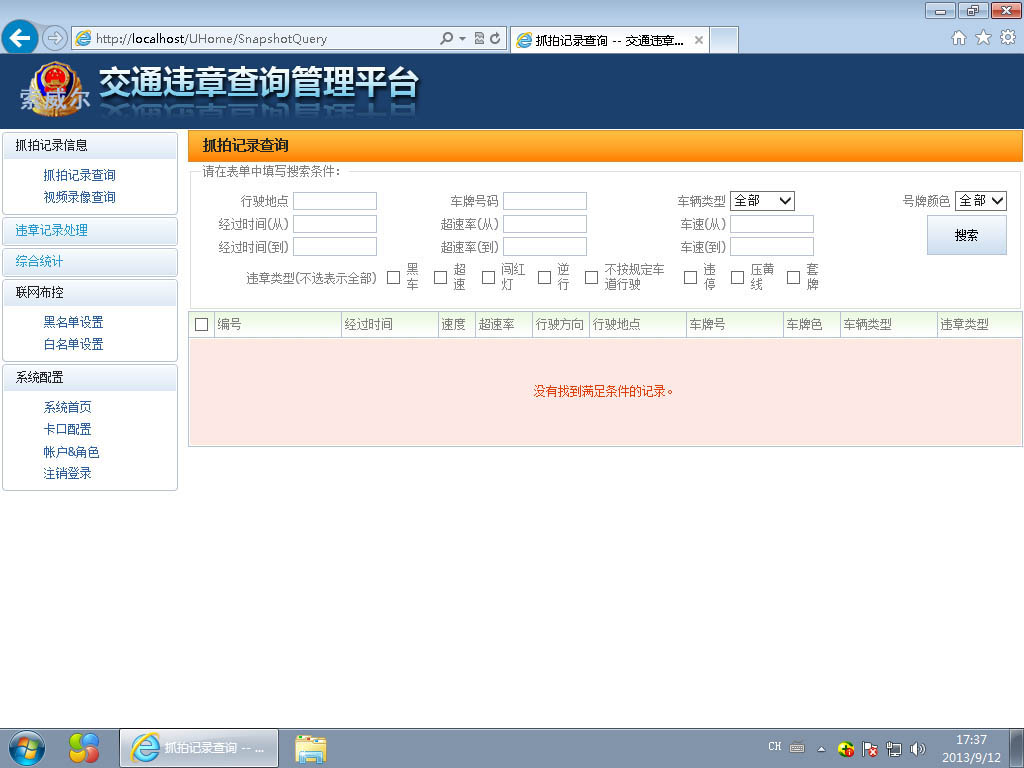
Task: Refresh the page with reload icon
Action: pyautogui.click(x=495, y=39)
